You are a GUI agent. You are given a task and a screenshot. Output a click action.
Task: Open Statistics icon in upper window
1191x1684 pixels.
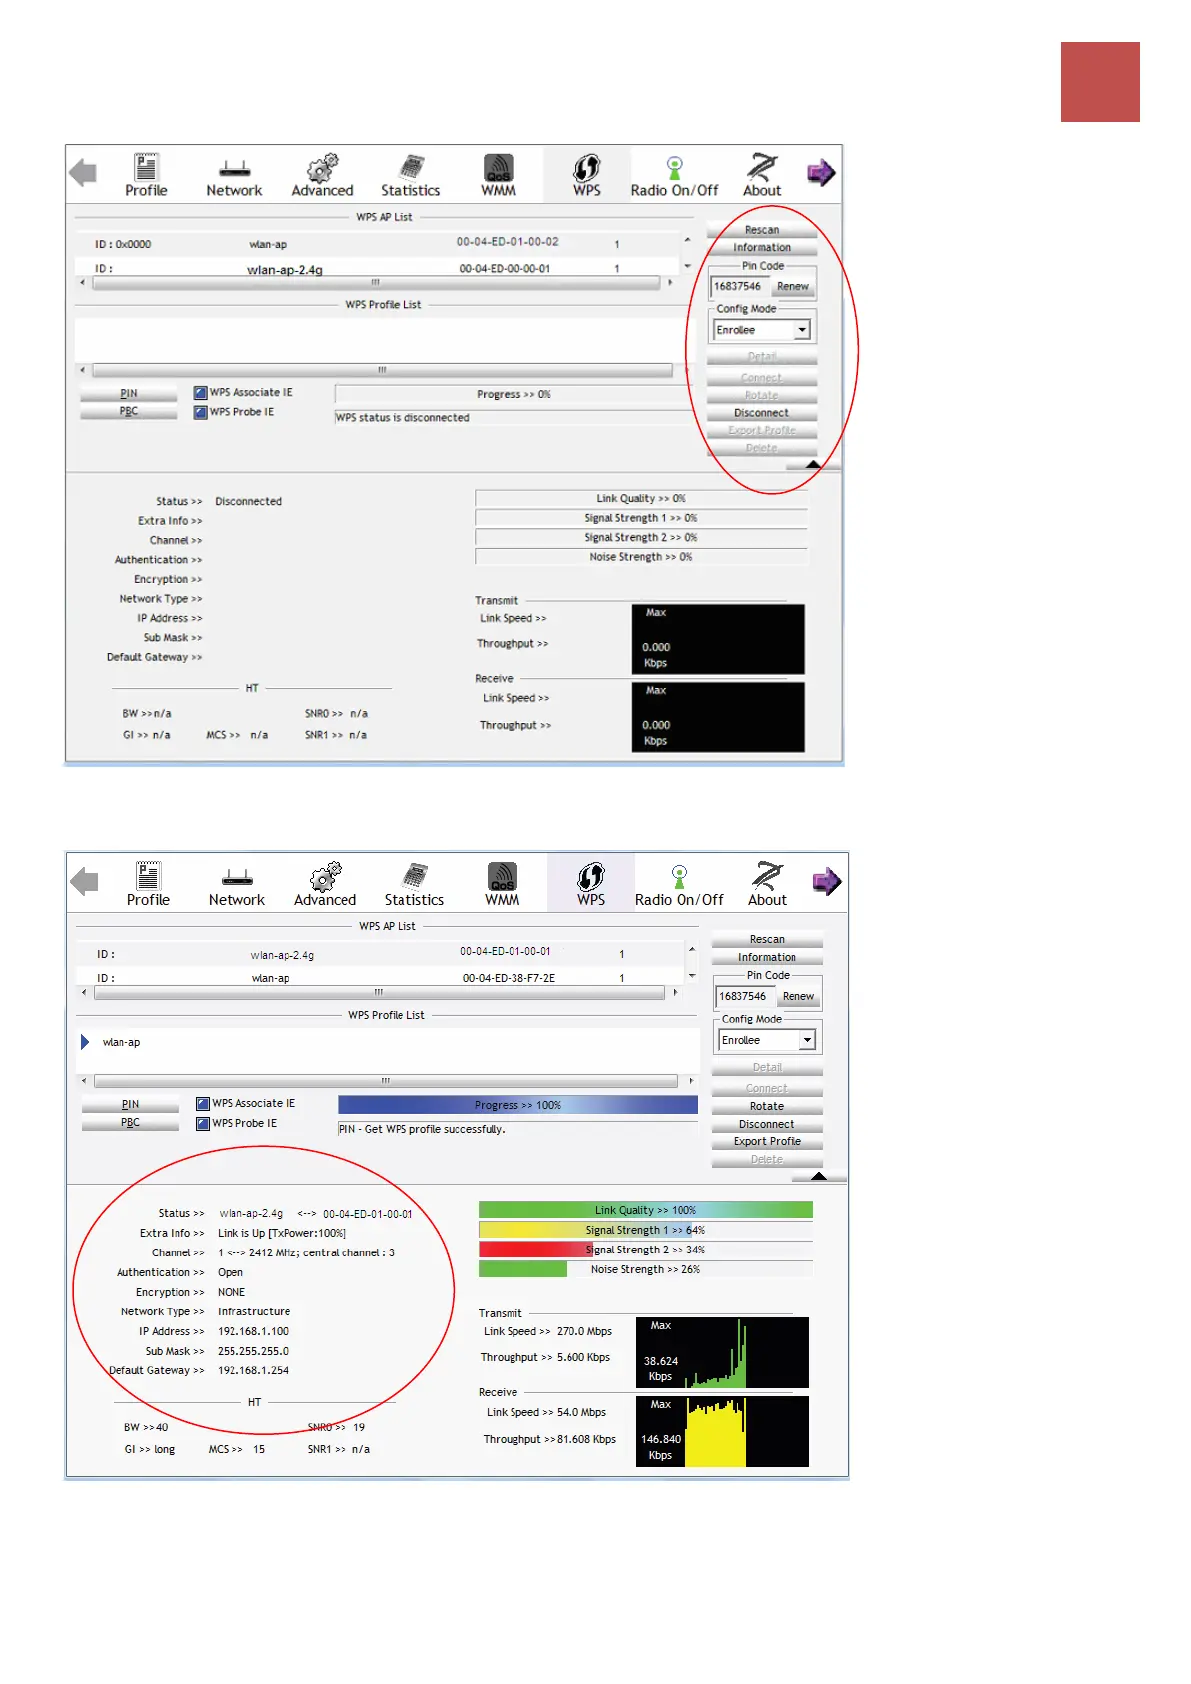[410, 175]
